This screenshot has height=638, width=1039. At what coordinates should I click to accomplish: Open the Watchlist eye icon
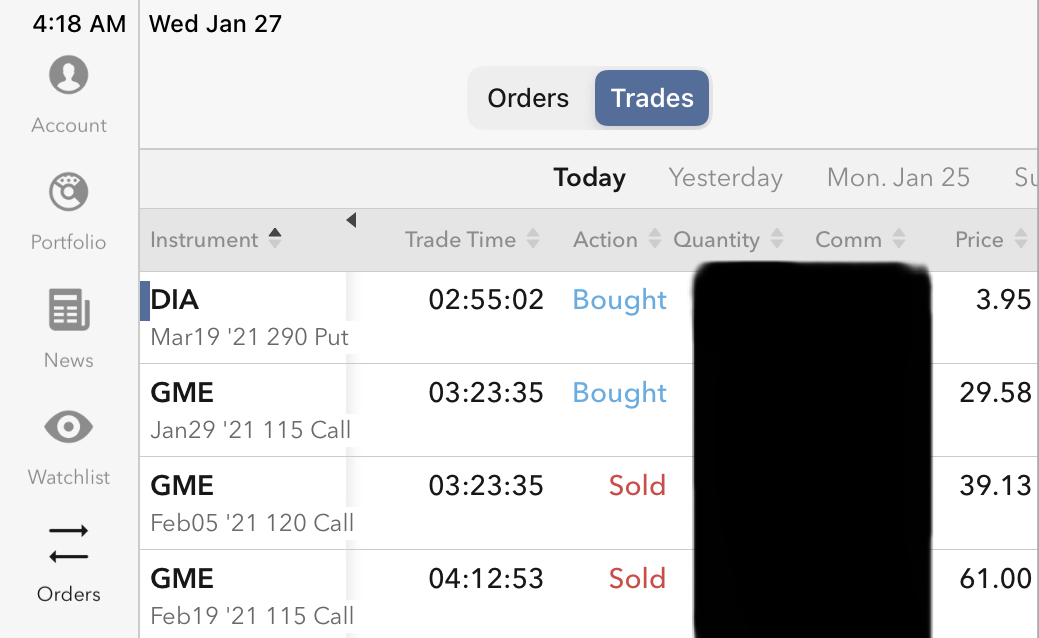[69, 427]
